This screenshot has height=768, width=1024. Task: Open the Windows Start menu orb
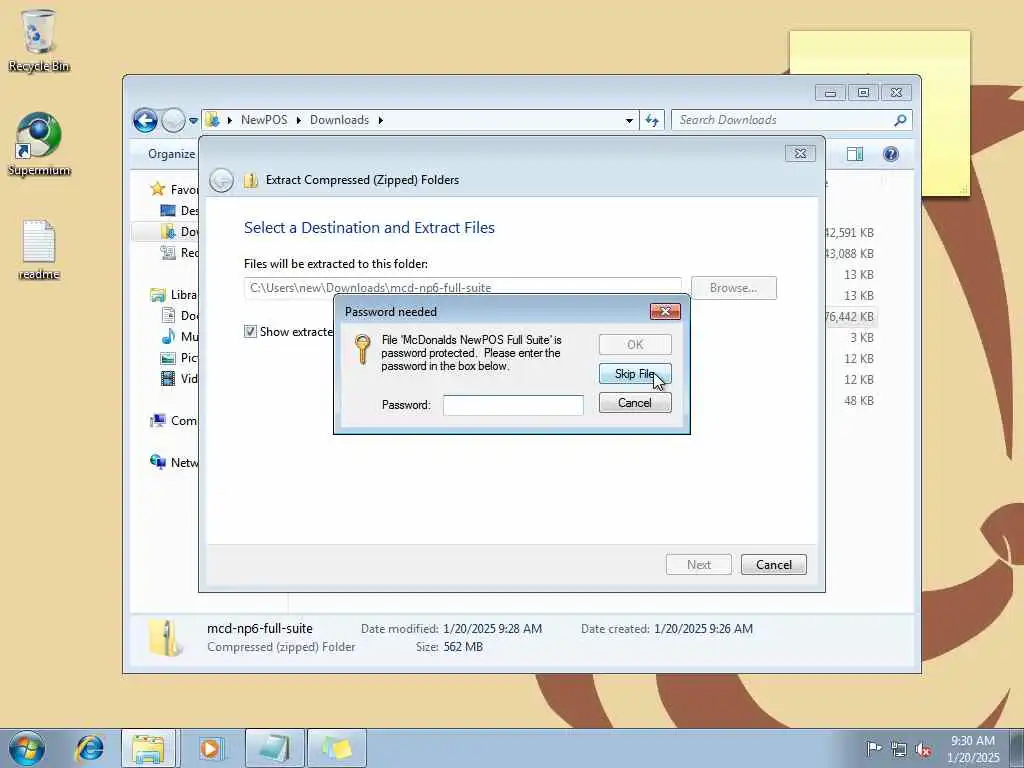27,748
